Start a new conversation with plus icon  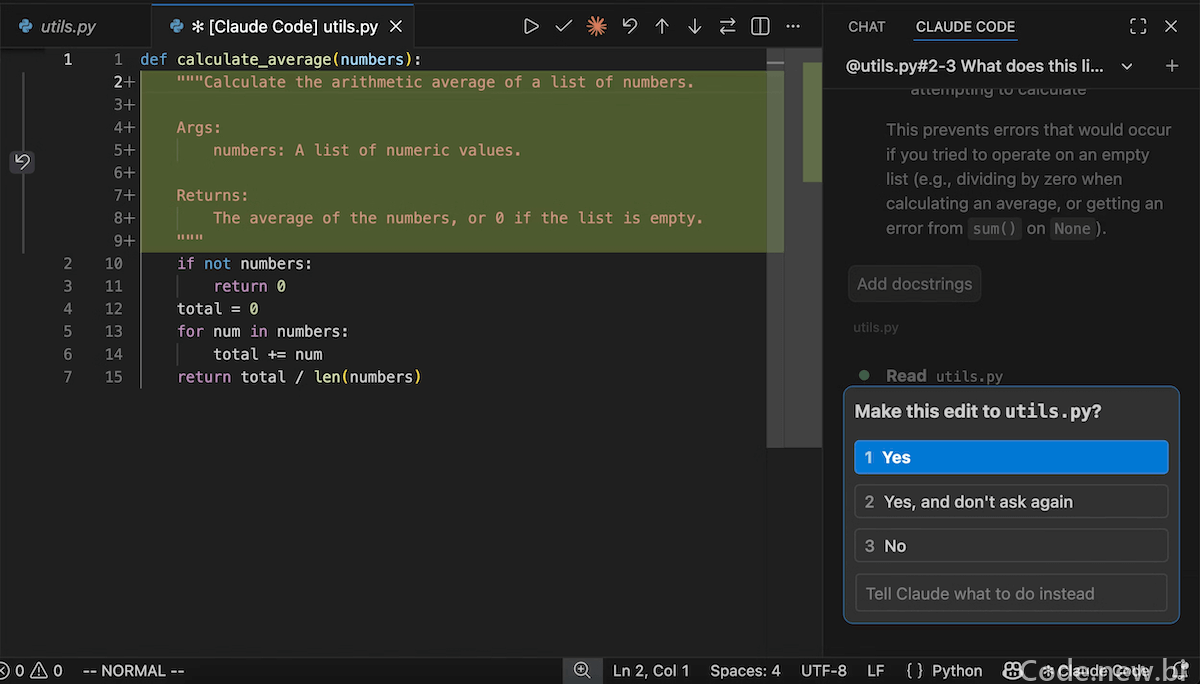click(x=1172, y=66)
